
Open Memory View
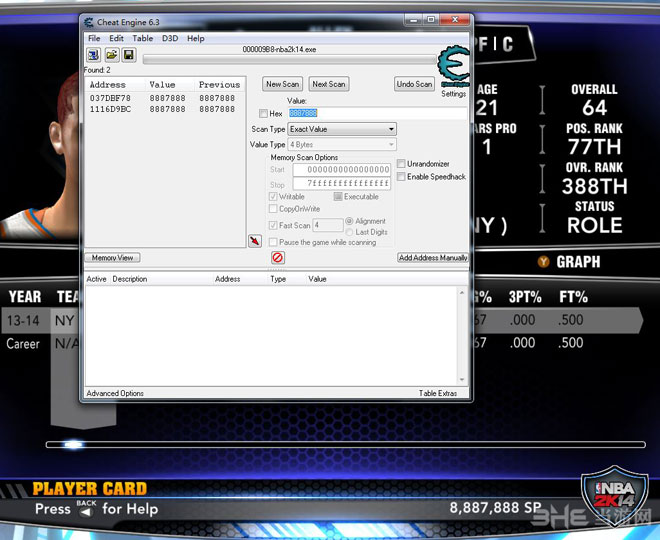pyautogui.click(x=112, y=258)
